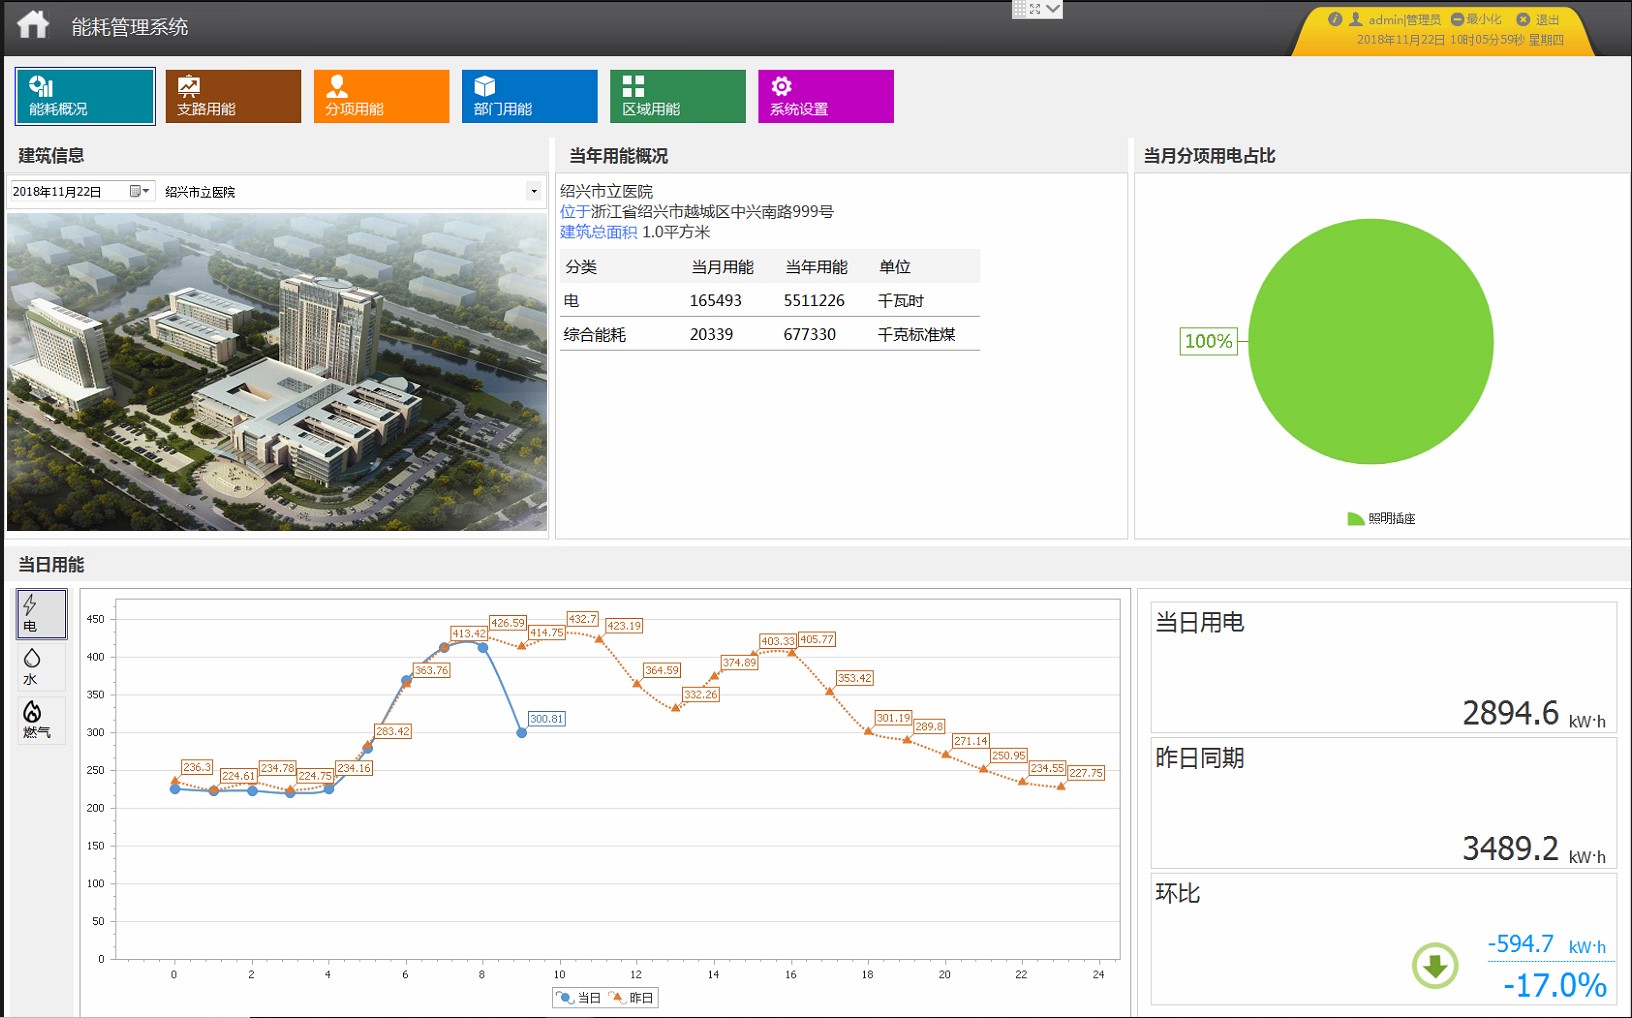Screen dimensions: 1632x1018
Task: Open the 区域用能 section
Action: coord(678,96)
